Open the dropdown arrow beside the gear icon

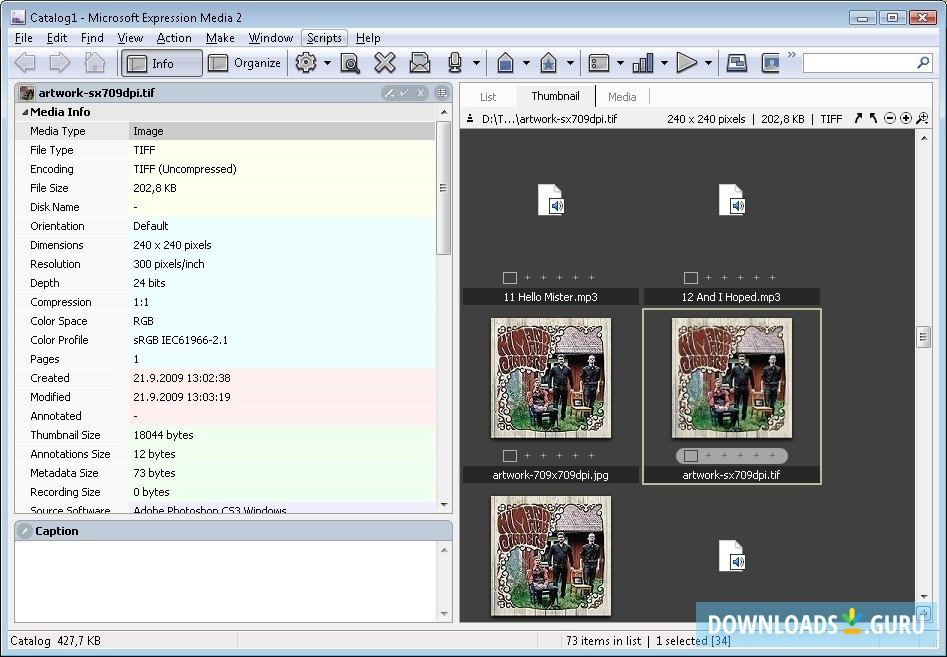pyautogui.click(x=327, y=63)
